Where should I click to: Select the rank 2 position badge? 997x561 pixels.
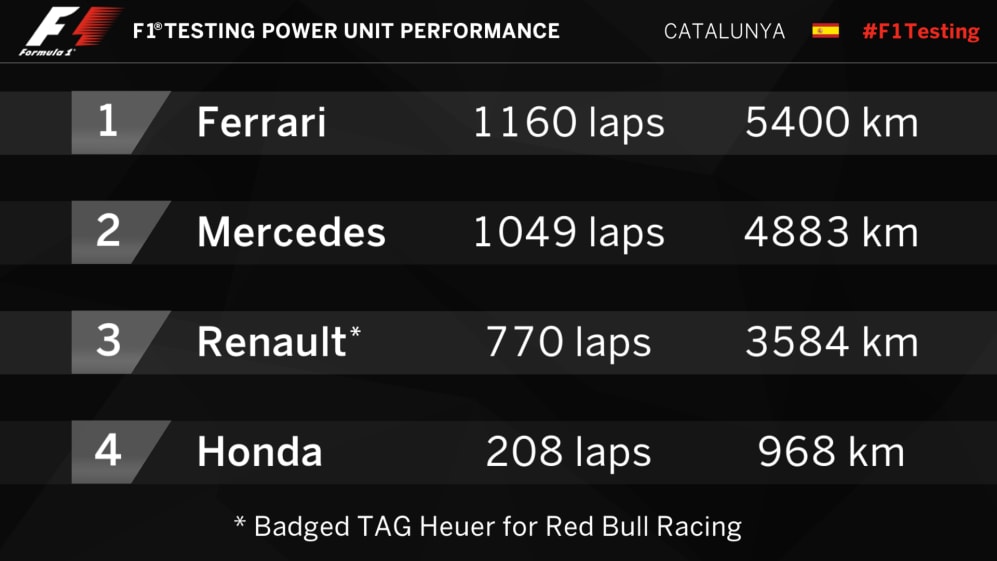pyautogui.click(x=108, y=232)
